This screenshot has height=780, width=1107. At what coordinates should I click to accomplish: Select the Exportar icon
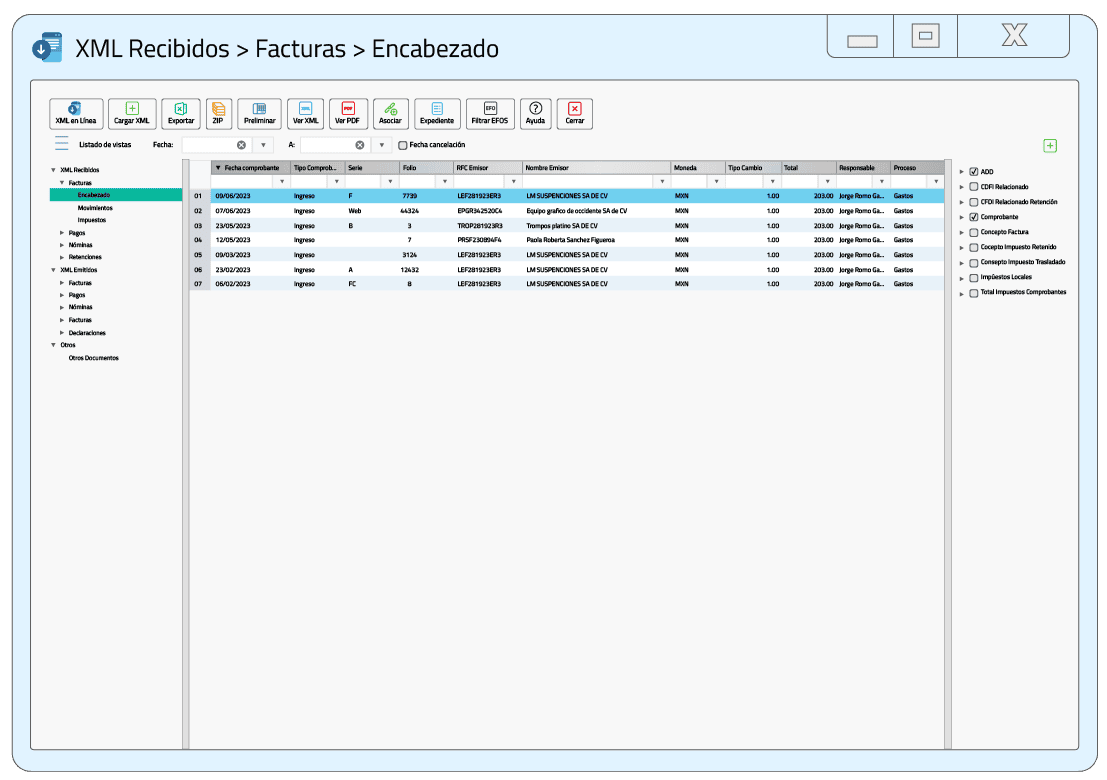click(180, 113)
